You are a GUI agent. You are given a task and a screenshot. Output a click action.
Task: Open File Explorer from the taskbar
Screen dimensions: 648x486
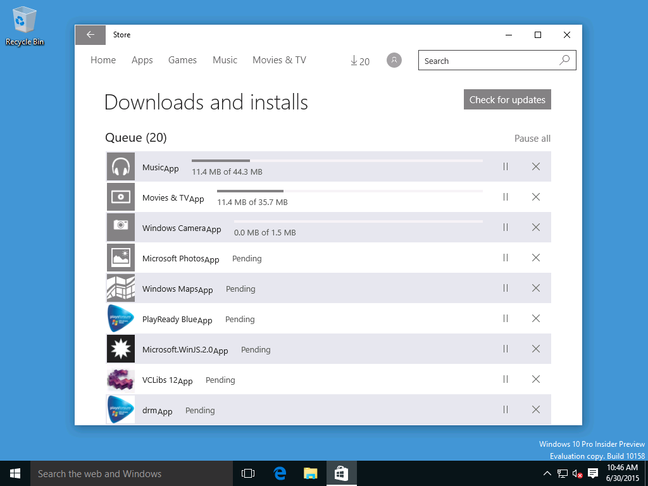310,474
